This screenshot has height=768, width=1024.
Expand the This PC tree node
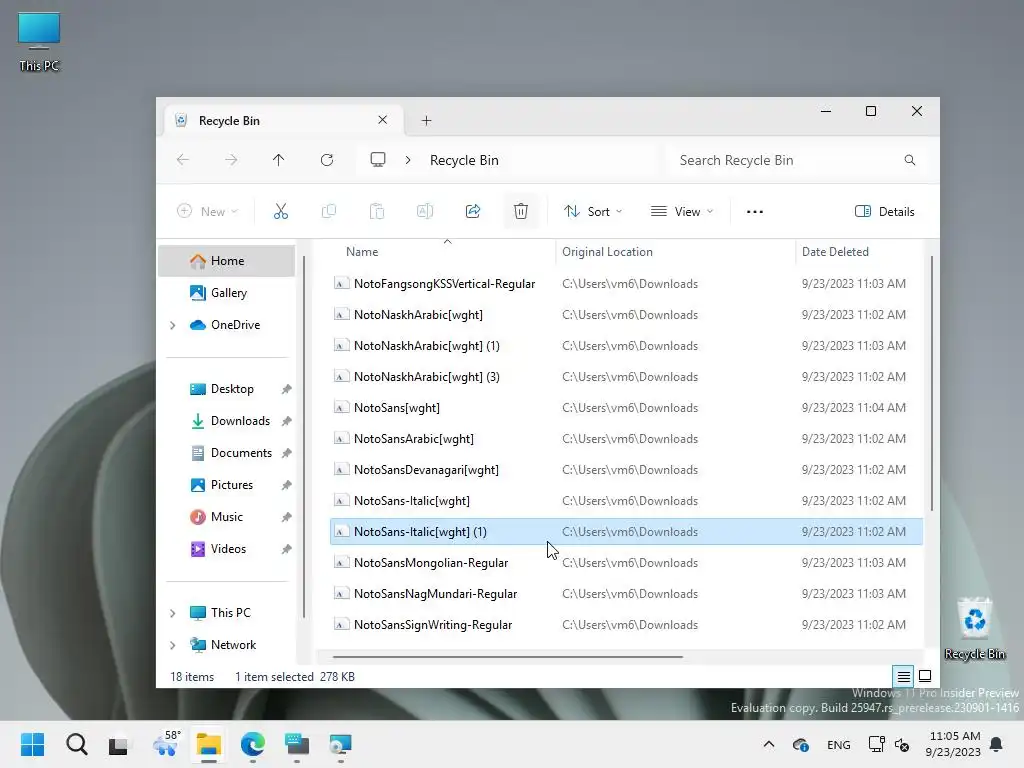tap(172, 613)
